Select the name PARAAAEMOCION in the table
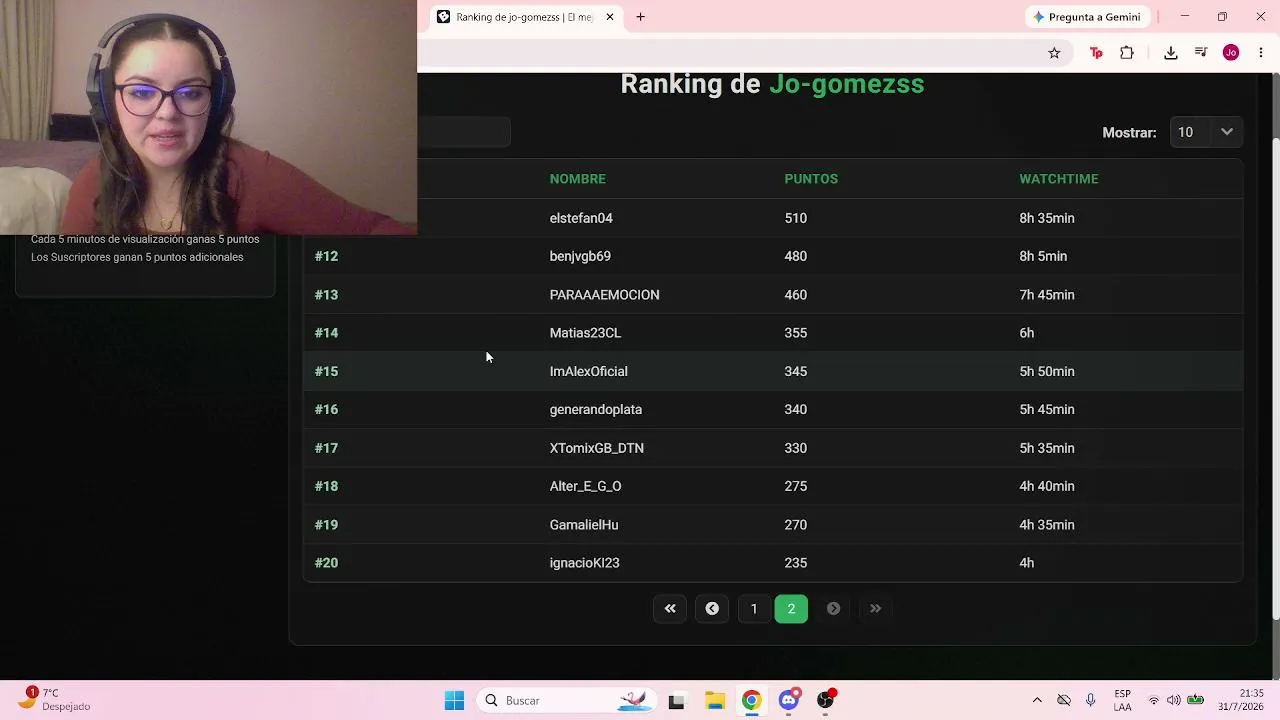The height and width of the screenshot is (720, 1280). [604, 295]
